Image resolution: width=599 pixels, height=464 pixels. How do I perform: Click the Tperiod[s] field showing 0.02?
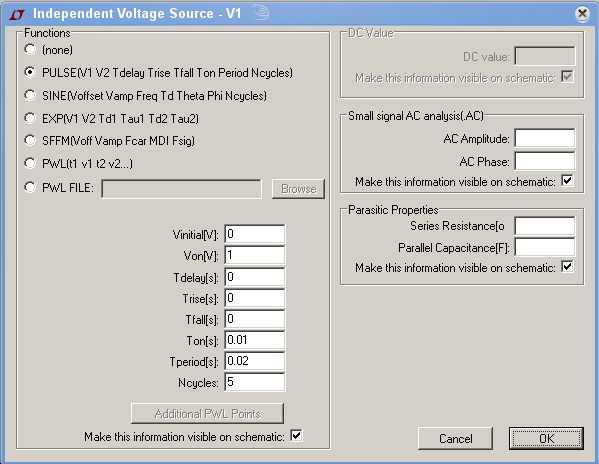click(x=255, y=361)
